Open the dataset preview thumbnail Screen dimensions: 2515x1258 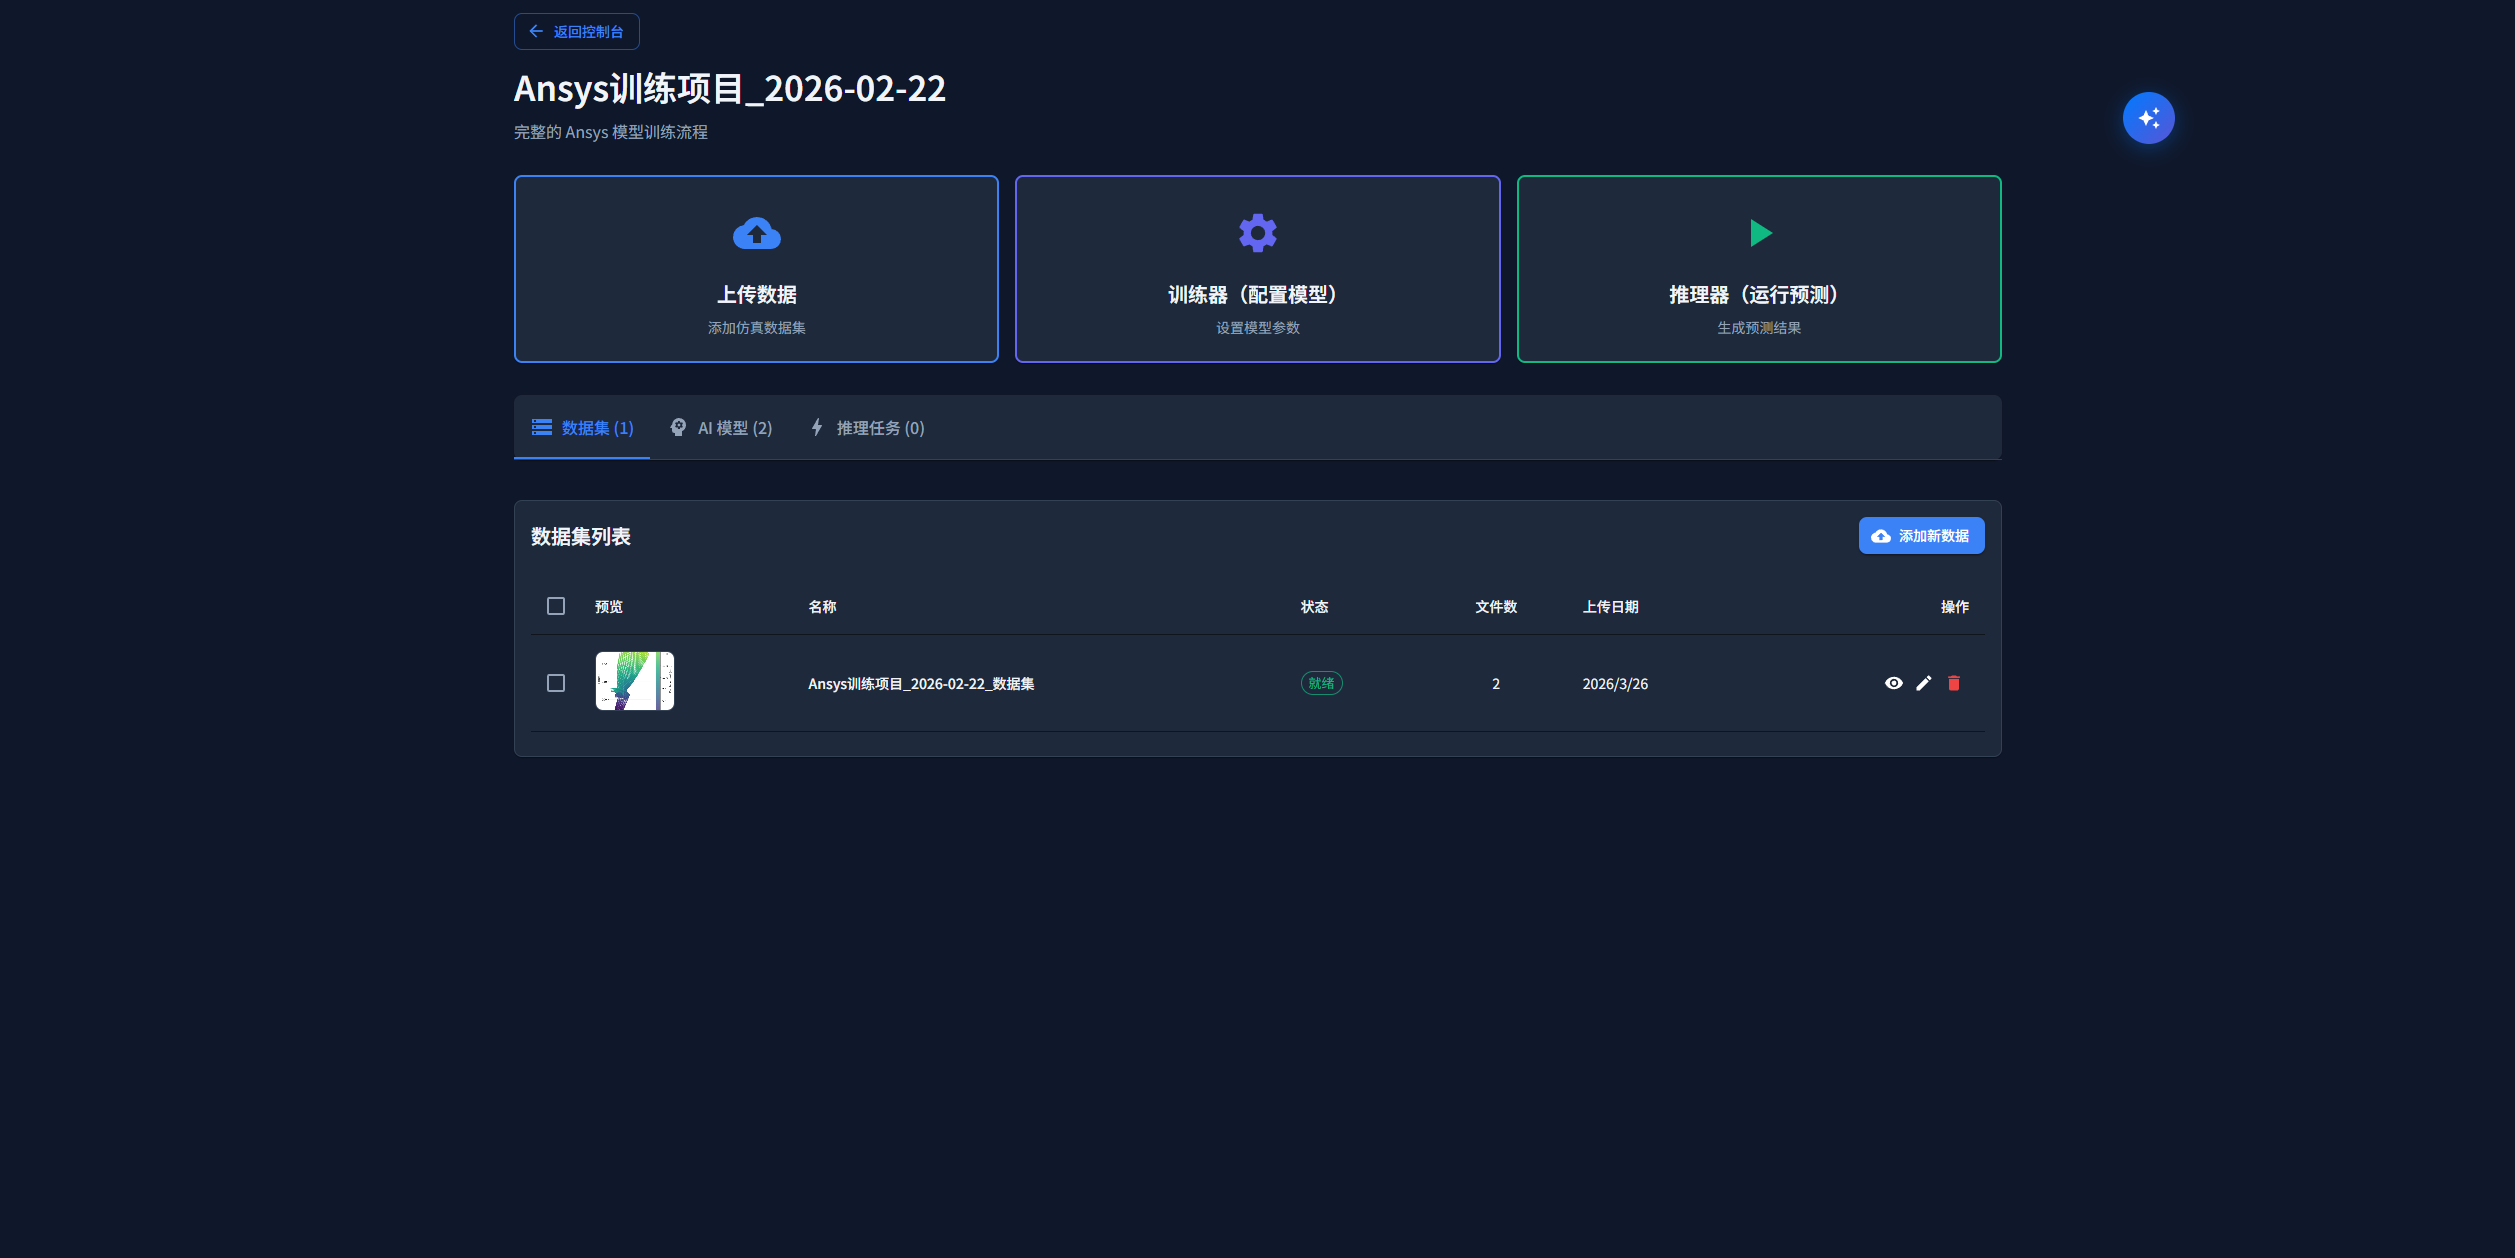[x=635, y=681]
